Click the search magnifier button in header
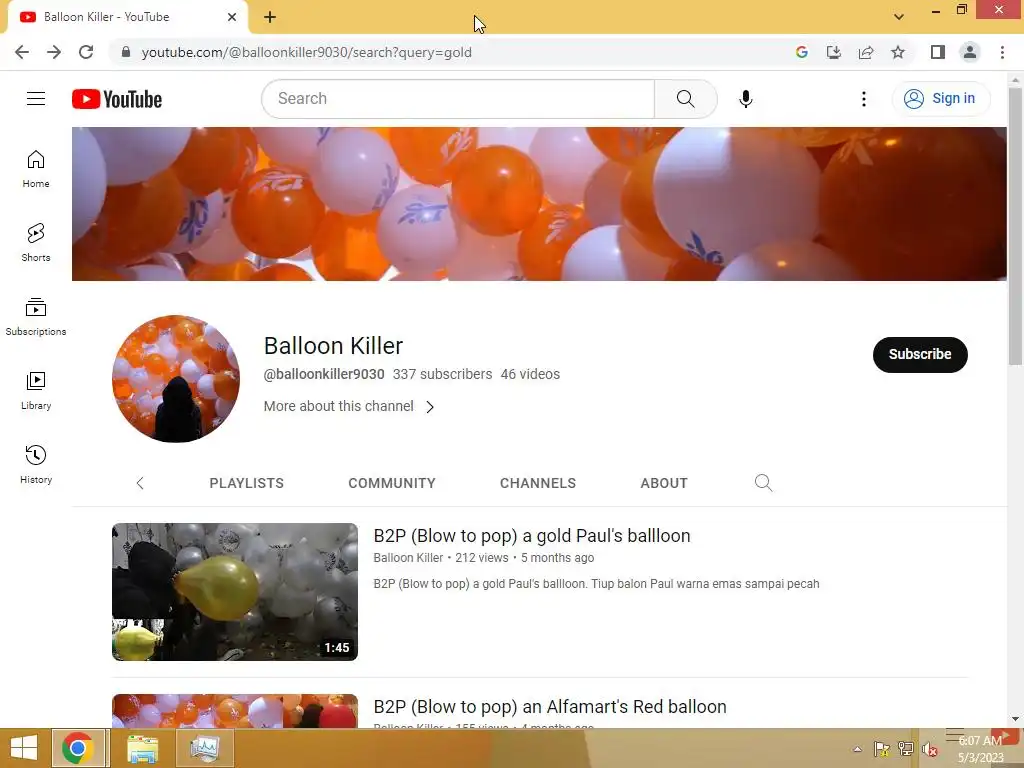 (686, 99)
